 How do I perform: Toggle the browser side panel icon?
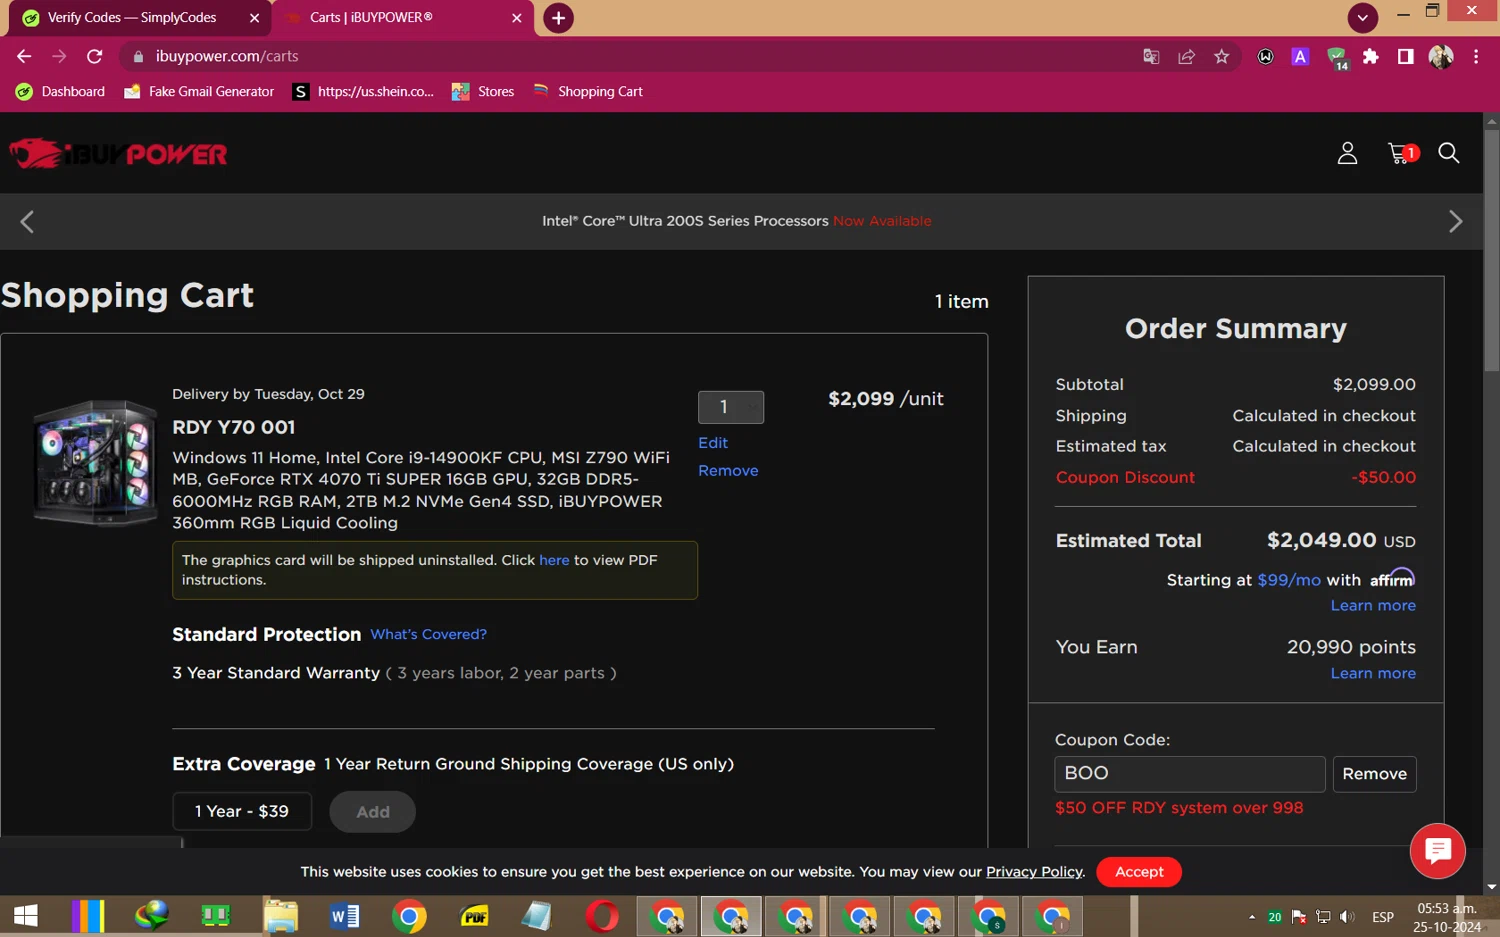1405,57
